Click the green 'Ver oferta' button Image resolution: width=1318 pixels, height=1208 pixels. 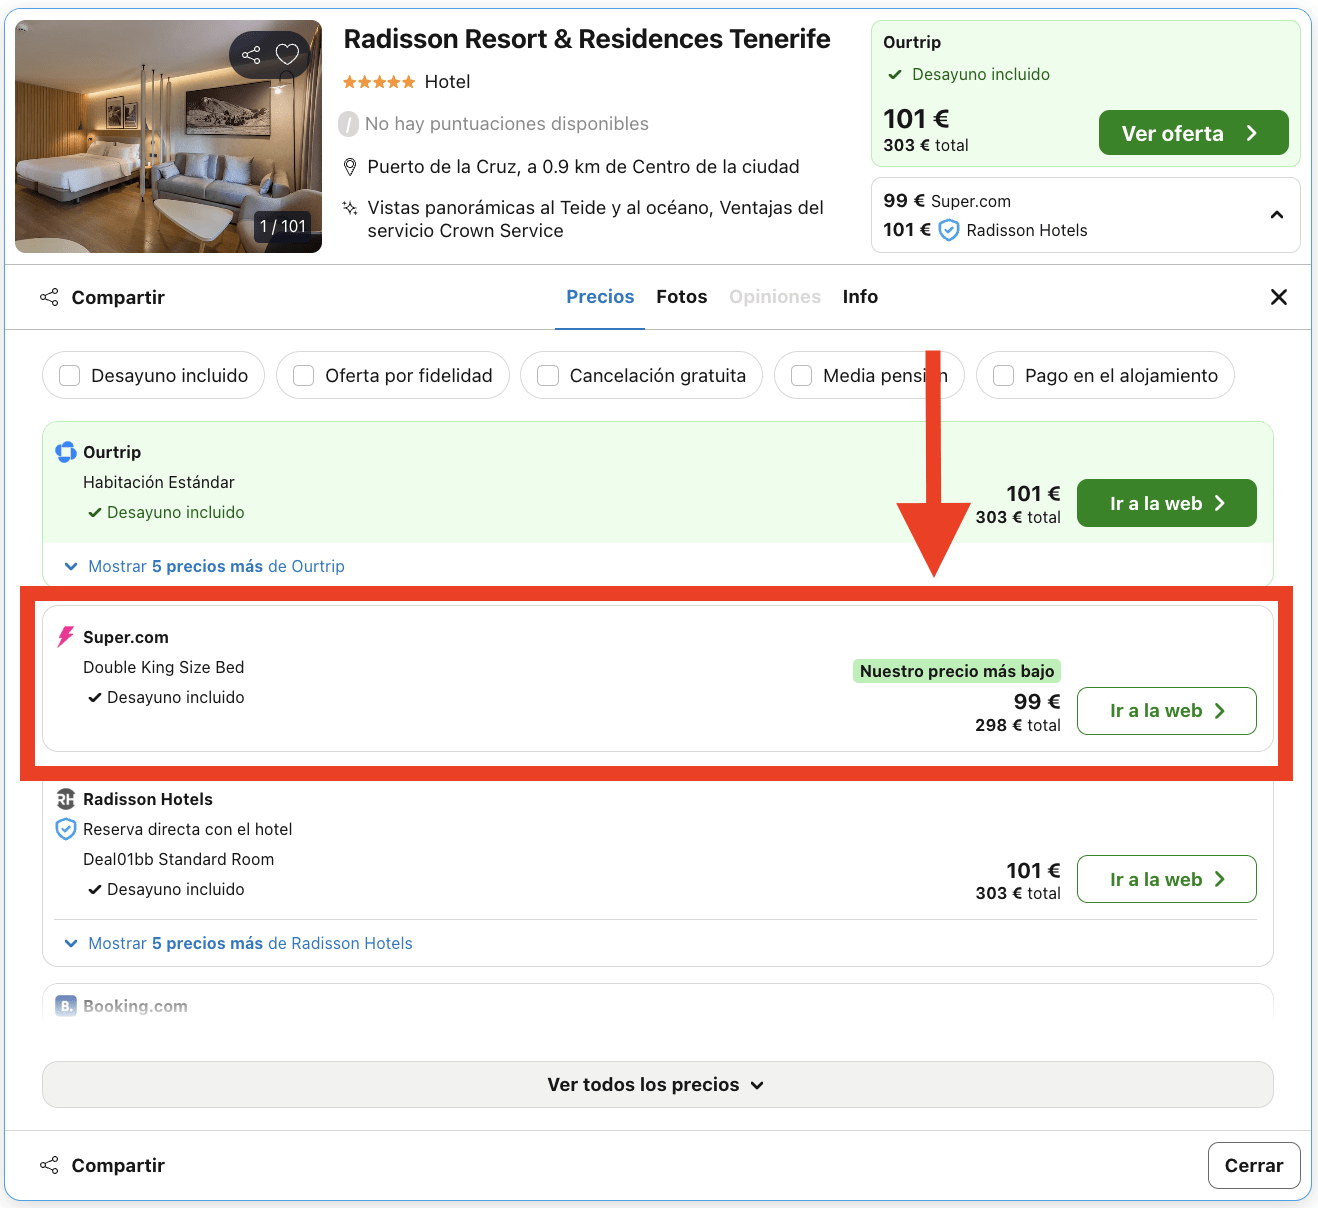1193,133
